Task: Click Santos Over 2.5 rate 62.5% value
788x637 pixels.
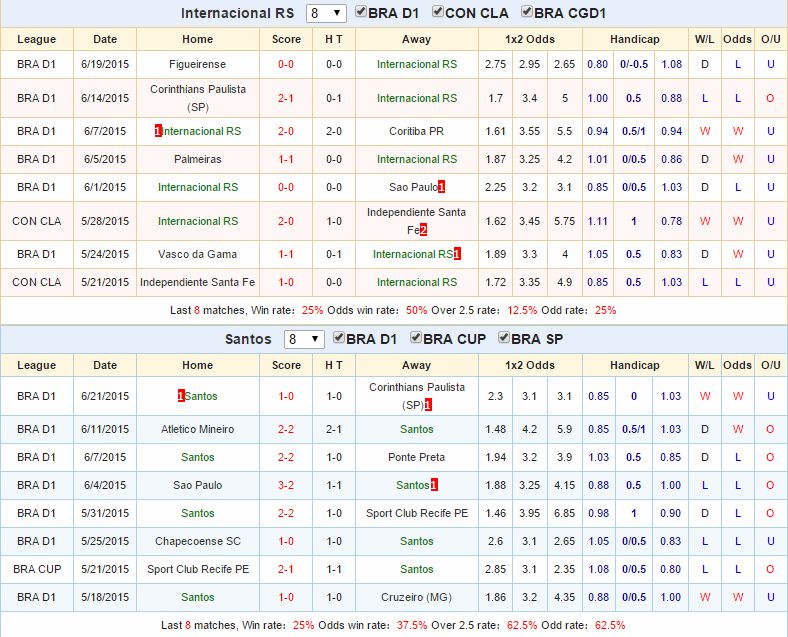Action: (x=522, y=625)
